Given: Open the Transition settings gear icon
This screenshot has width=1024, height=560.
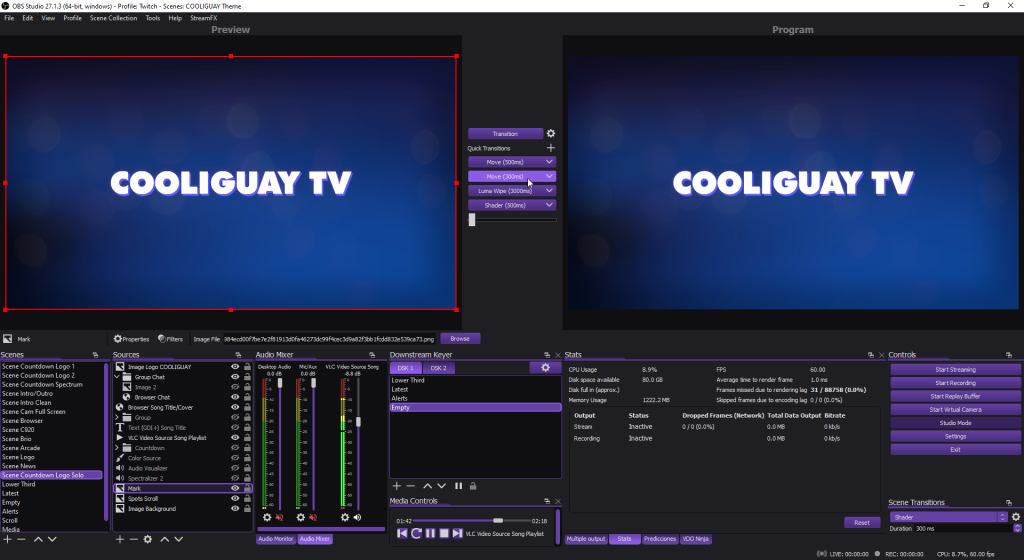Looking at the screenshot, I should 550,133.
